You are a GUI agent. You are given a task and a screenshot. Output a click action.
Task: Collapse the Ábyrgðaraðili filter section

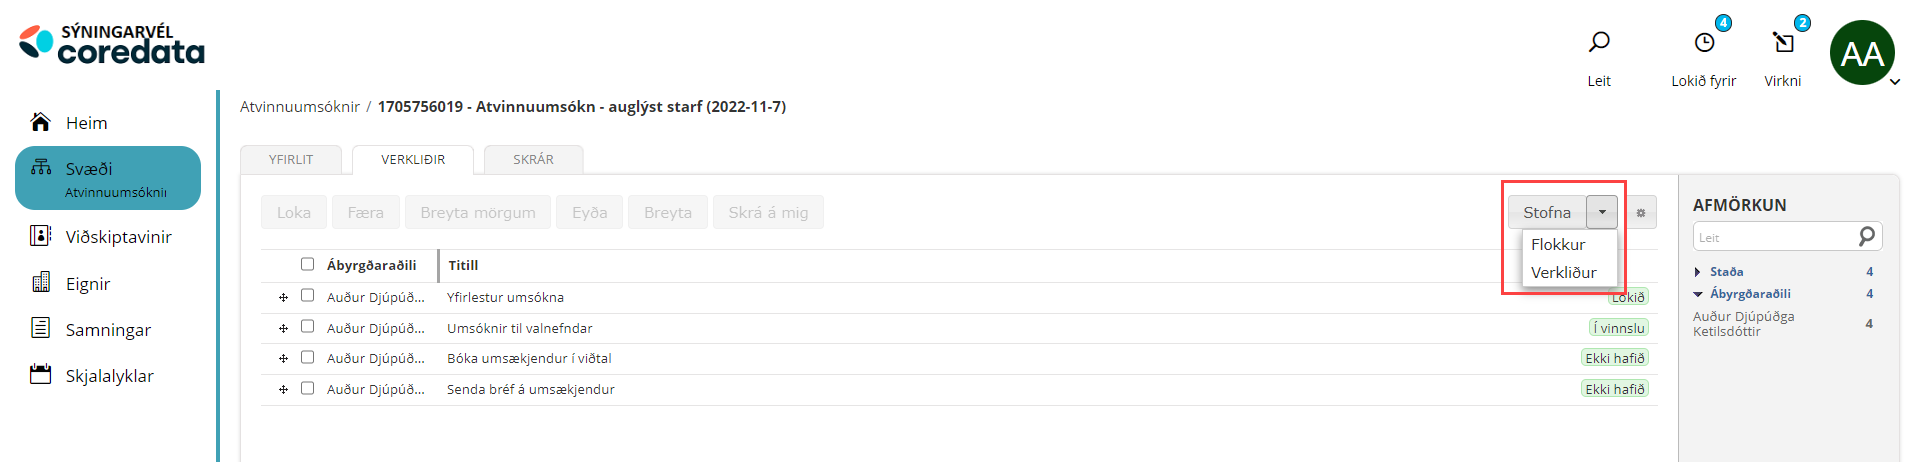pyautogui.click(x=1698, y=294)
